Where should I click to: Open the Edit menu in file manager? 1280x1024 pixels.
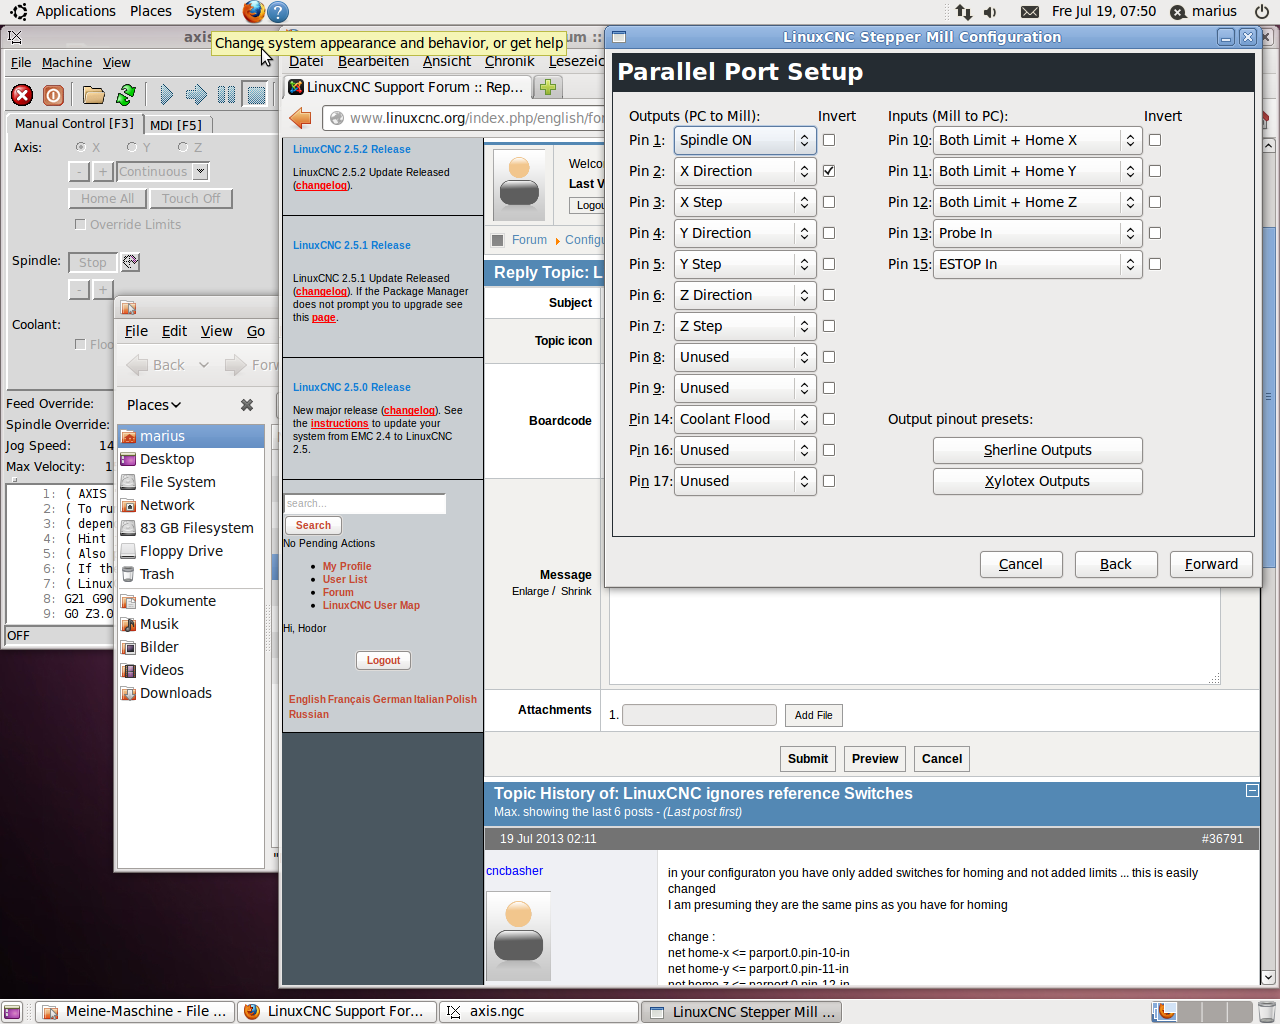point(174,331)
